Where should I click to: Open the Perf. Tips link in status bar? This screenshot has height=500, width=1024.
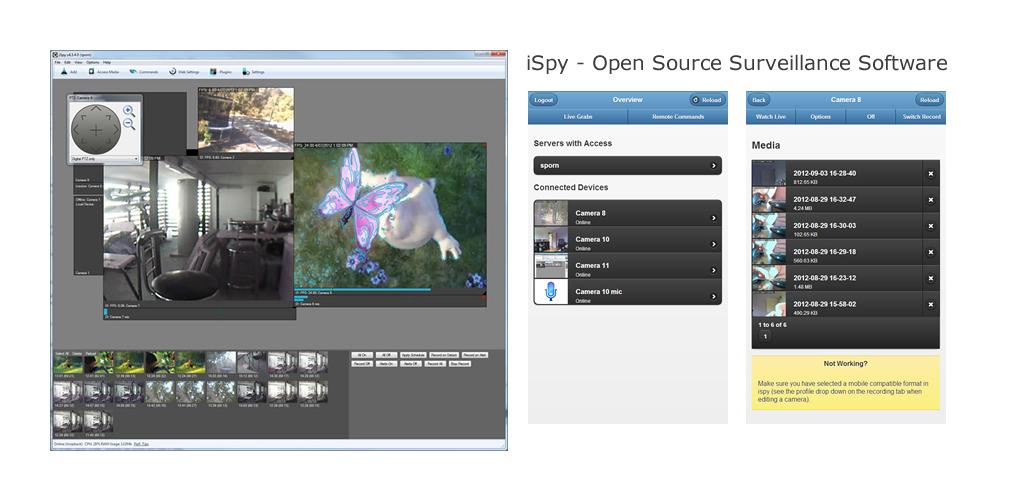pyautogui.click(x=141, y=444)
